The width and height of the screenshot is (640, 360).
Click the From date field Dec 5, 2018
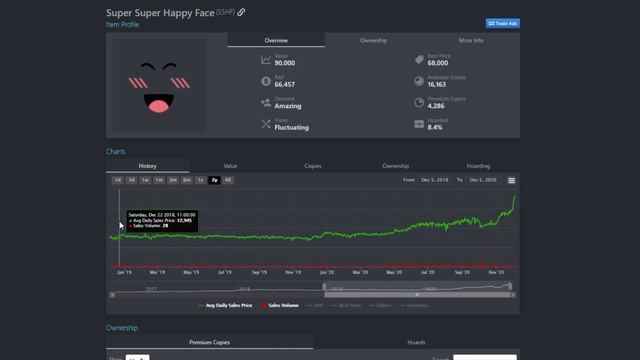point(434,180)
